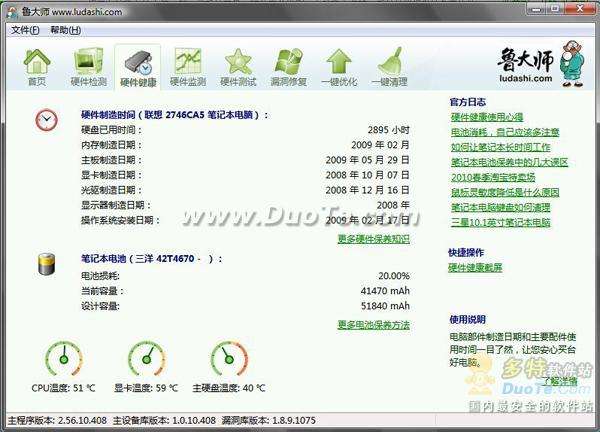Click the 主硬盘温度: 40 ℃ label
This screenshot has width=600, height=432.
228,388
